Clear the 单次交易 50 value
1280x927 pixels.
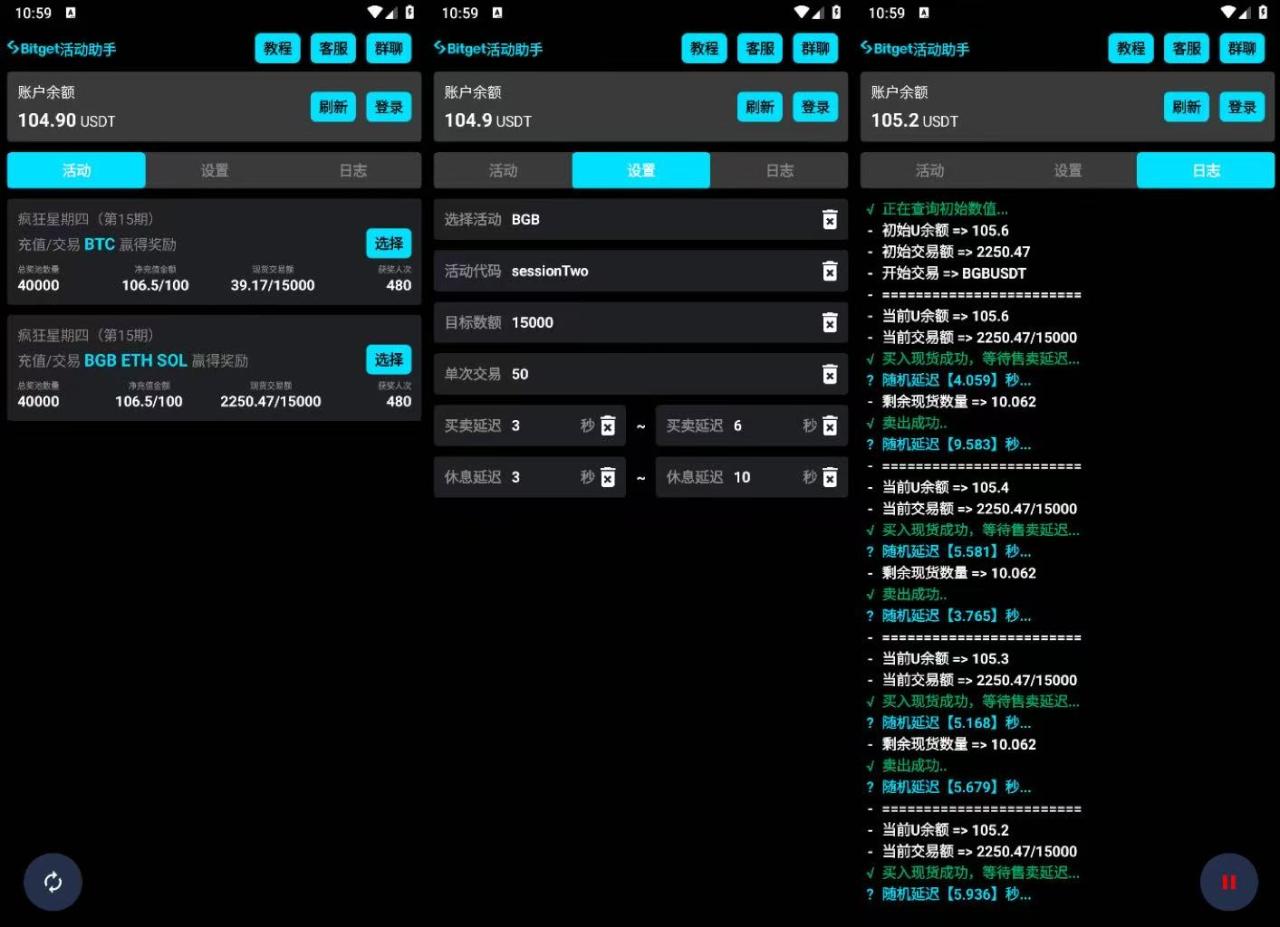coord(829,374)
